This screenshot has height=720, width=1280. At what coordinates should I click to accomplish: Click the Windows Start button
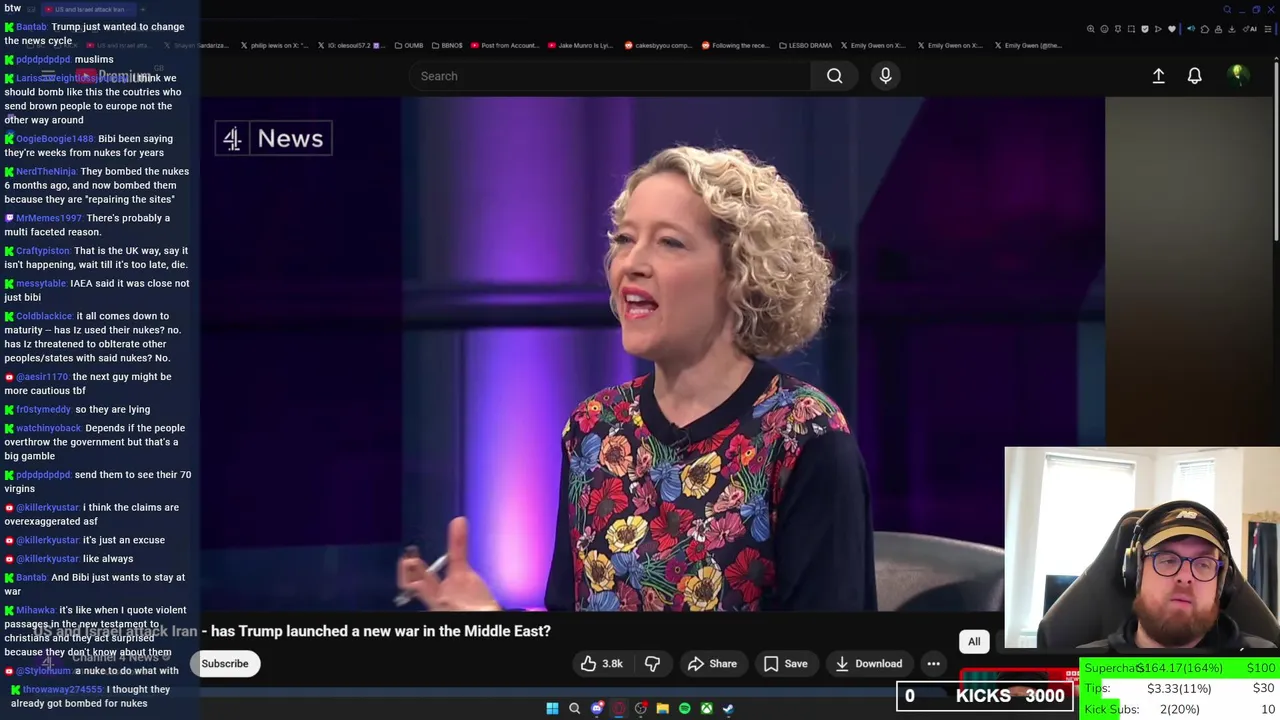pos(552,708)
